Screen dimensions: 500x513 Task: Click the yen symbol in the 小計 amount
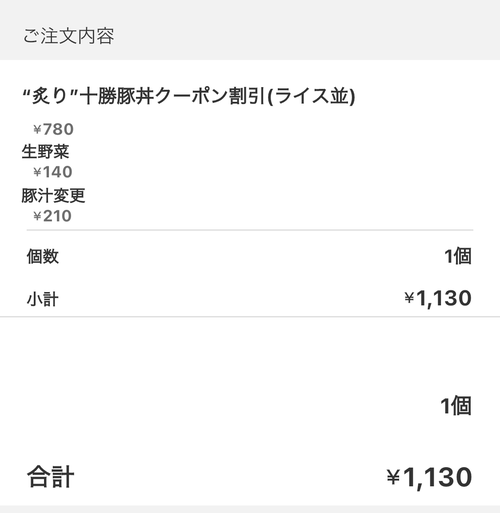pyautogui.click(x=409, y=298)
